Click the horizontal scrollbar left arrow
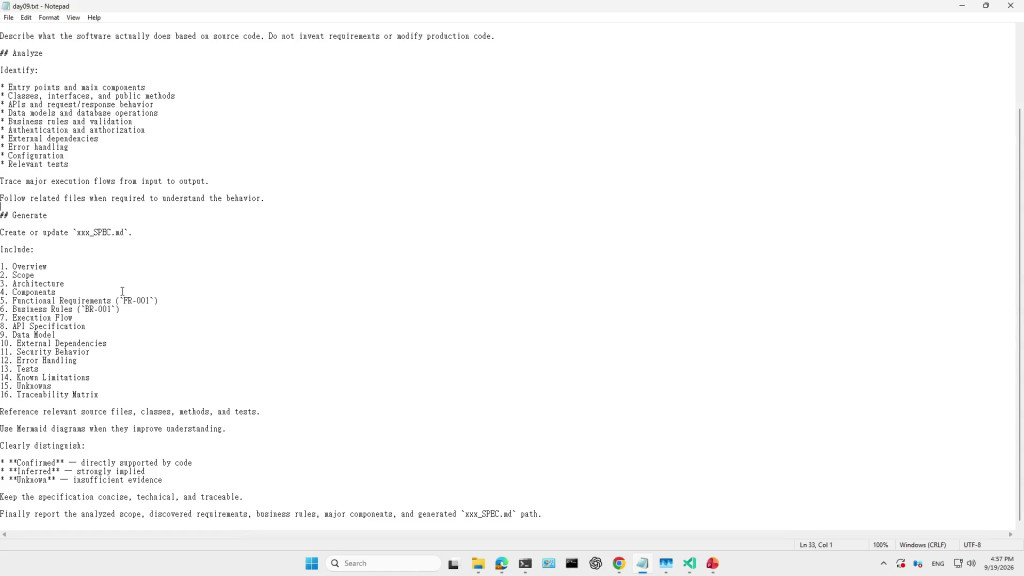The height and width of the screenshot is (576, 1024). tap(5, 534)
